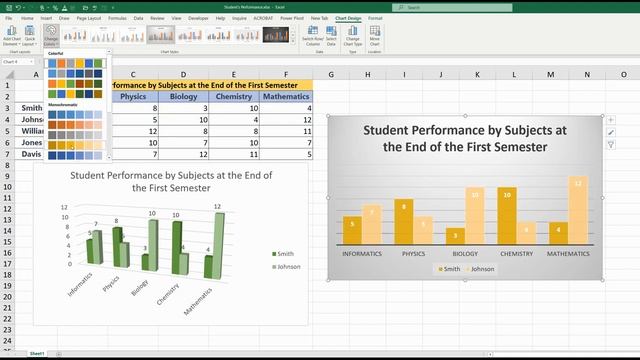Screen dimensions: 640x360
Task: Click the Move Chart button
Action: (x=374, y=36)
